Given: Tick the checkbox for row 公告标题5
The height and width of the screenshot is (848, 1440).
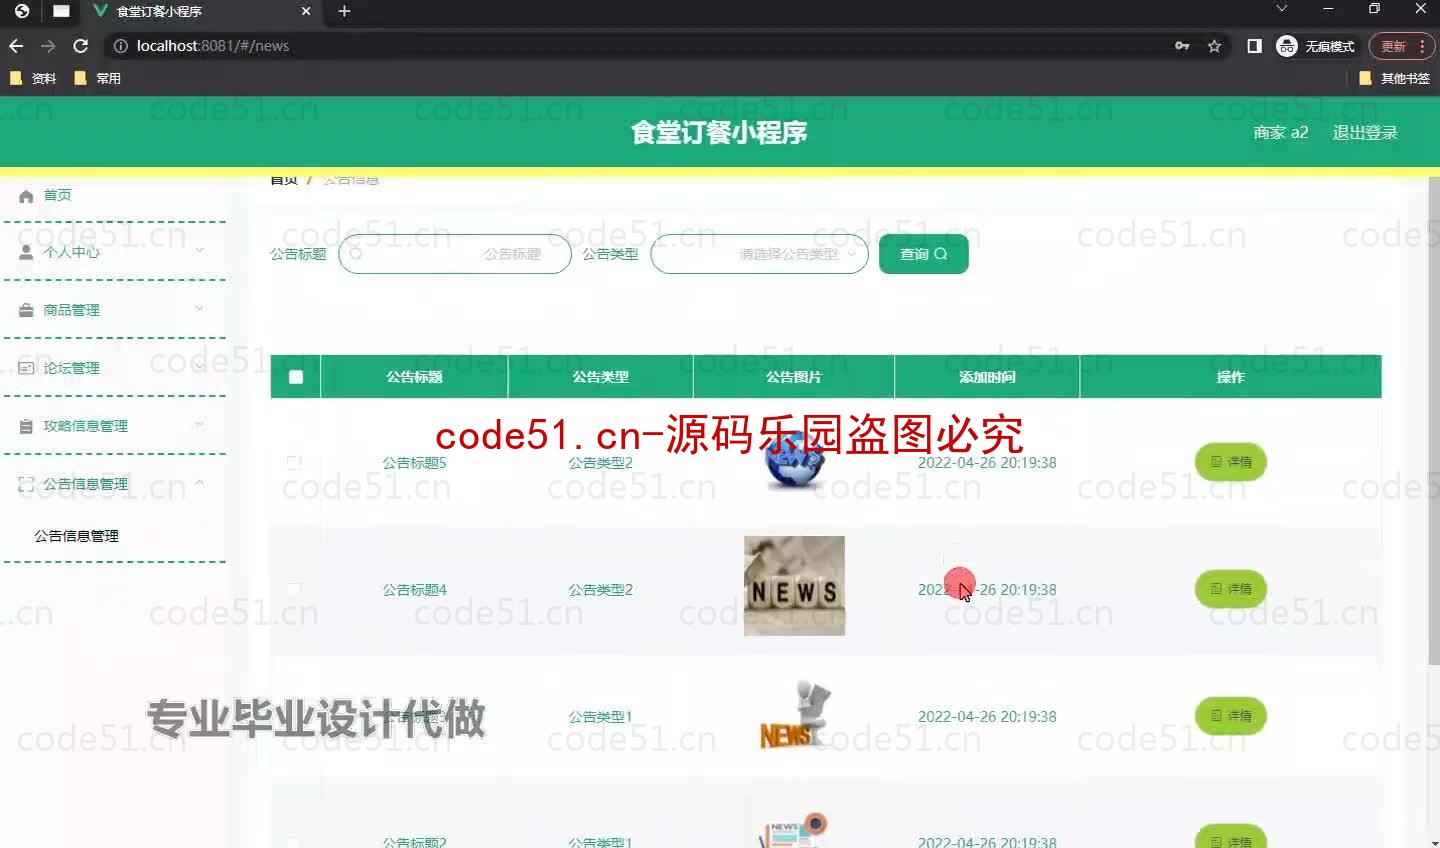Looking at the screenshot, I should (294, 463).
